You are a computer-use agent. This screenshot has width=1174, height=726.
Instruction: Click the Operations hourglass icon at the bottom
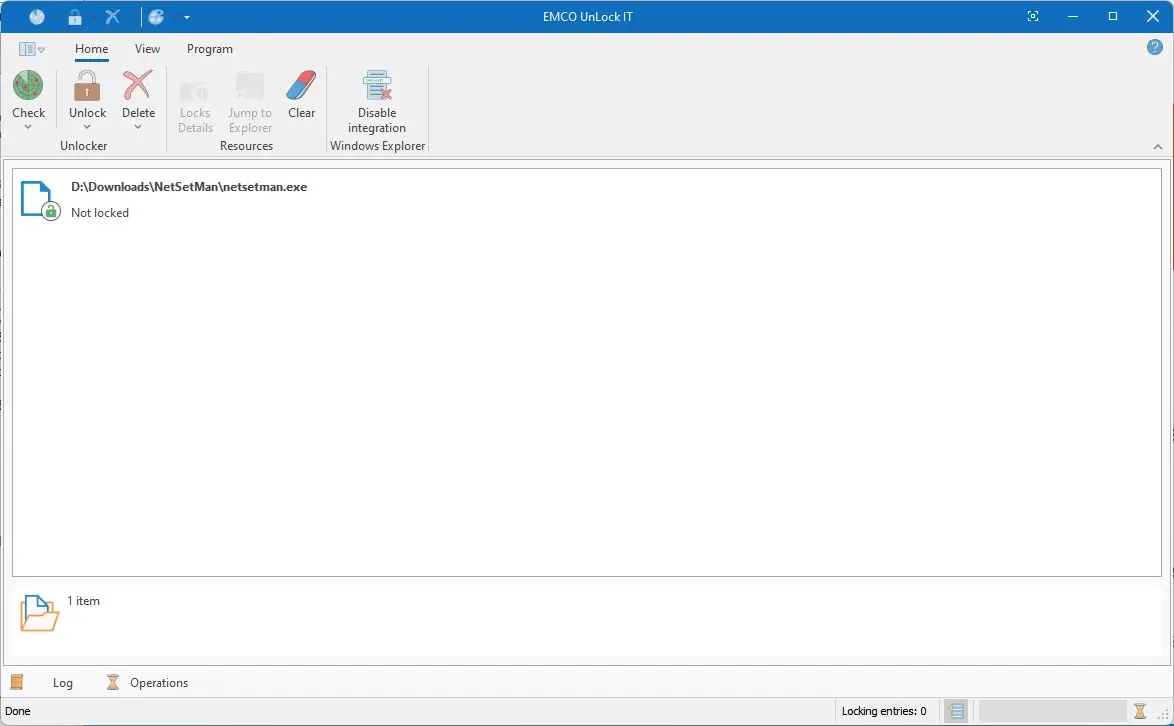(x=112, y=682)
